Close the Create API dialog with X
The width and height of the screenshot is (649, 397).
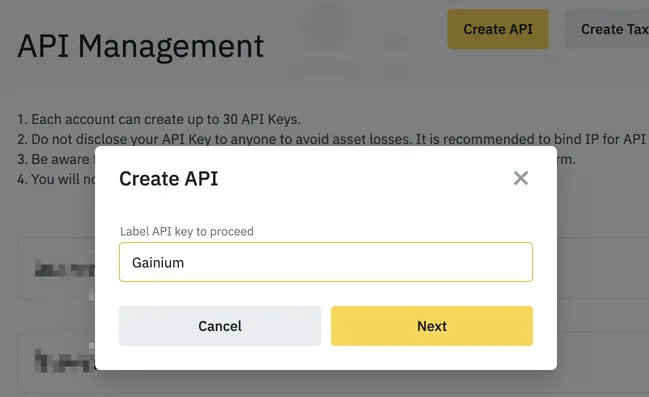(x=521, y=178)
